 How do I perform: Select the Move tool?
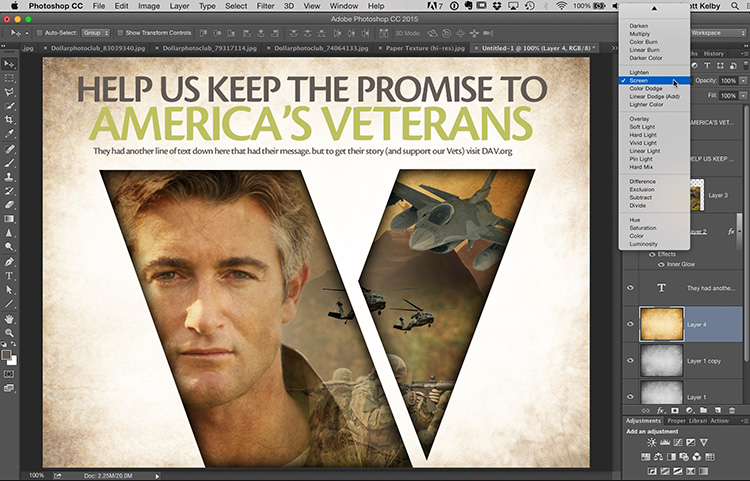pyautogui.click(x=9, y=63)
